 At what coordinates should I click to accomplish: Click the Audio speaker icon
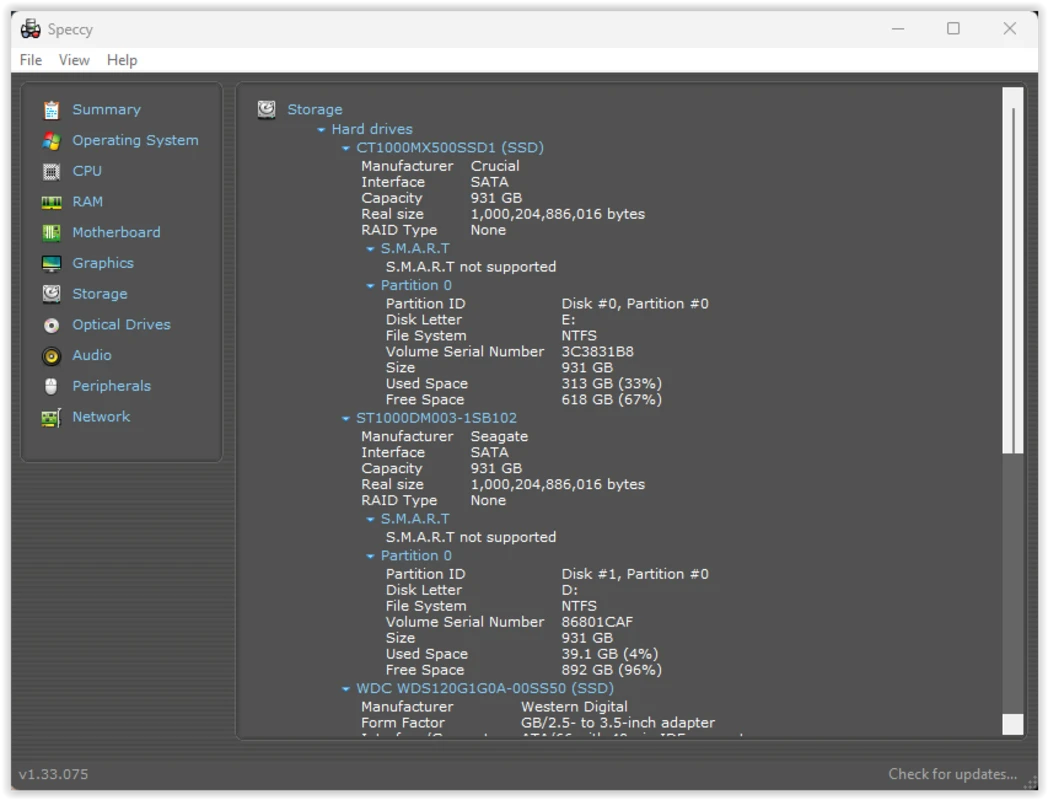(x=52, y=355)
